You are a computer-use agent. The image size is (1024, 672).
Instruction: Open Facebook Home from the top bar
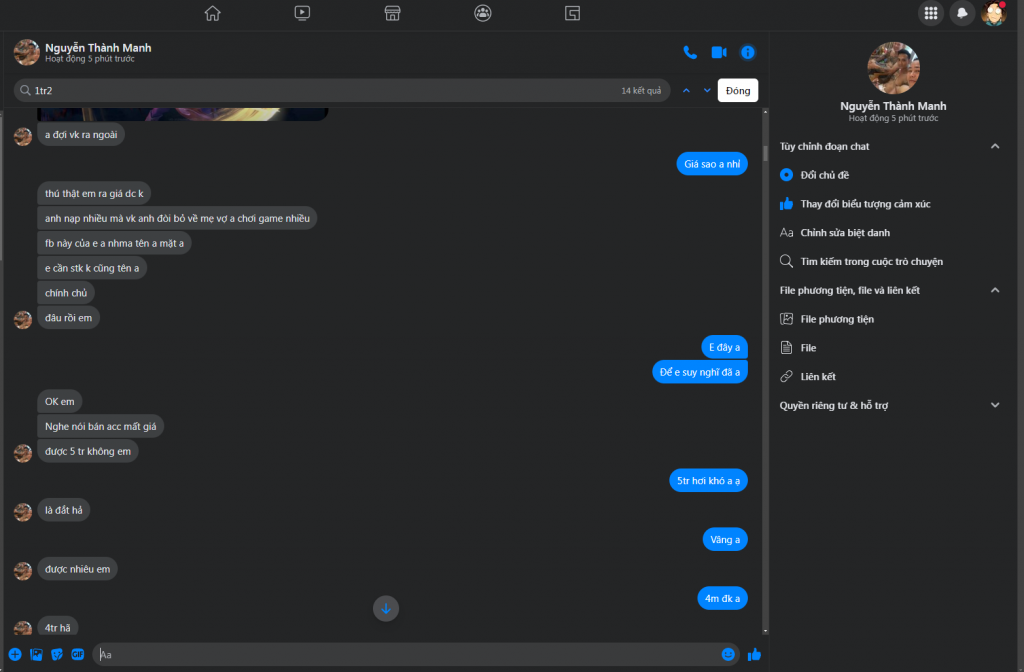pos(212,13)
